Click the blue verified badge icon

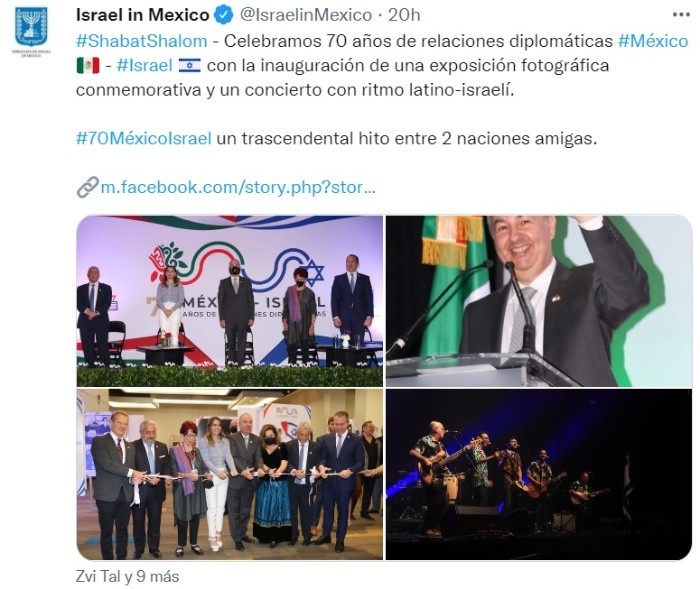(224, 15)
